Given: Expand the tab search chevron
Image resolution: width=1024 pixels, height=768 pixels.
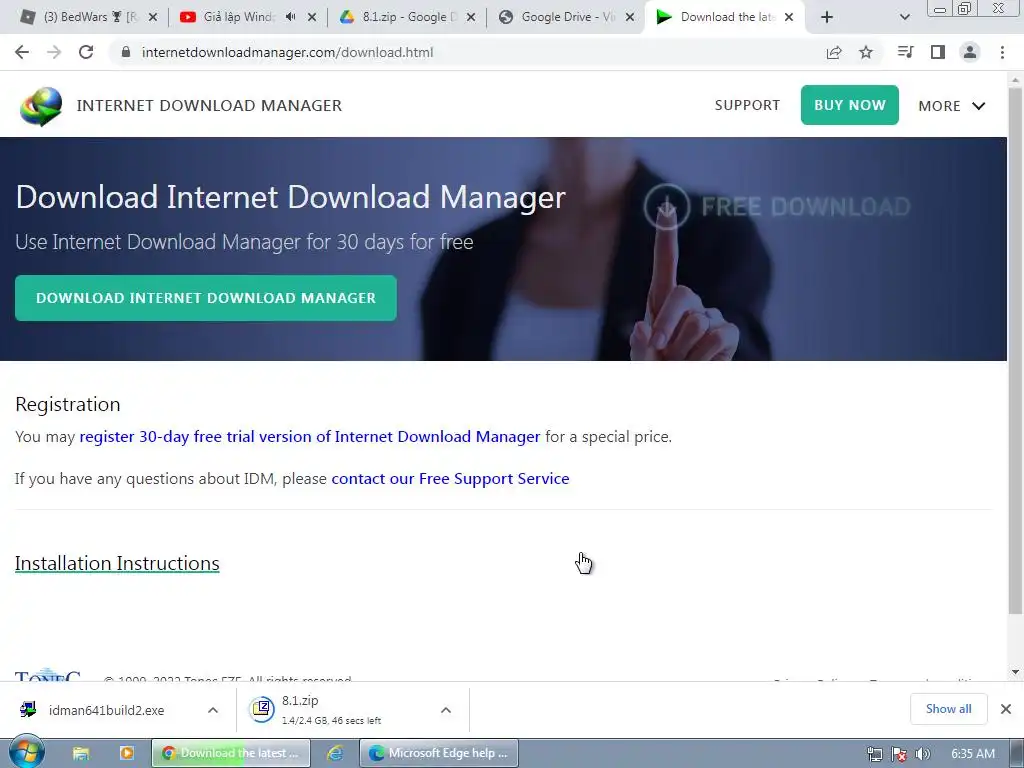Looking at the screenshot, I should [x=904, y=18].
